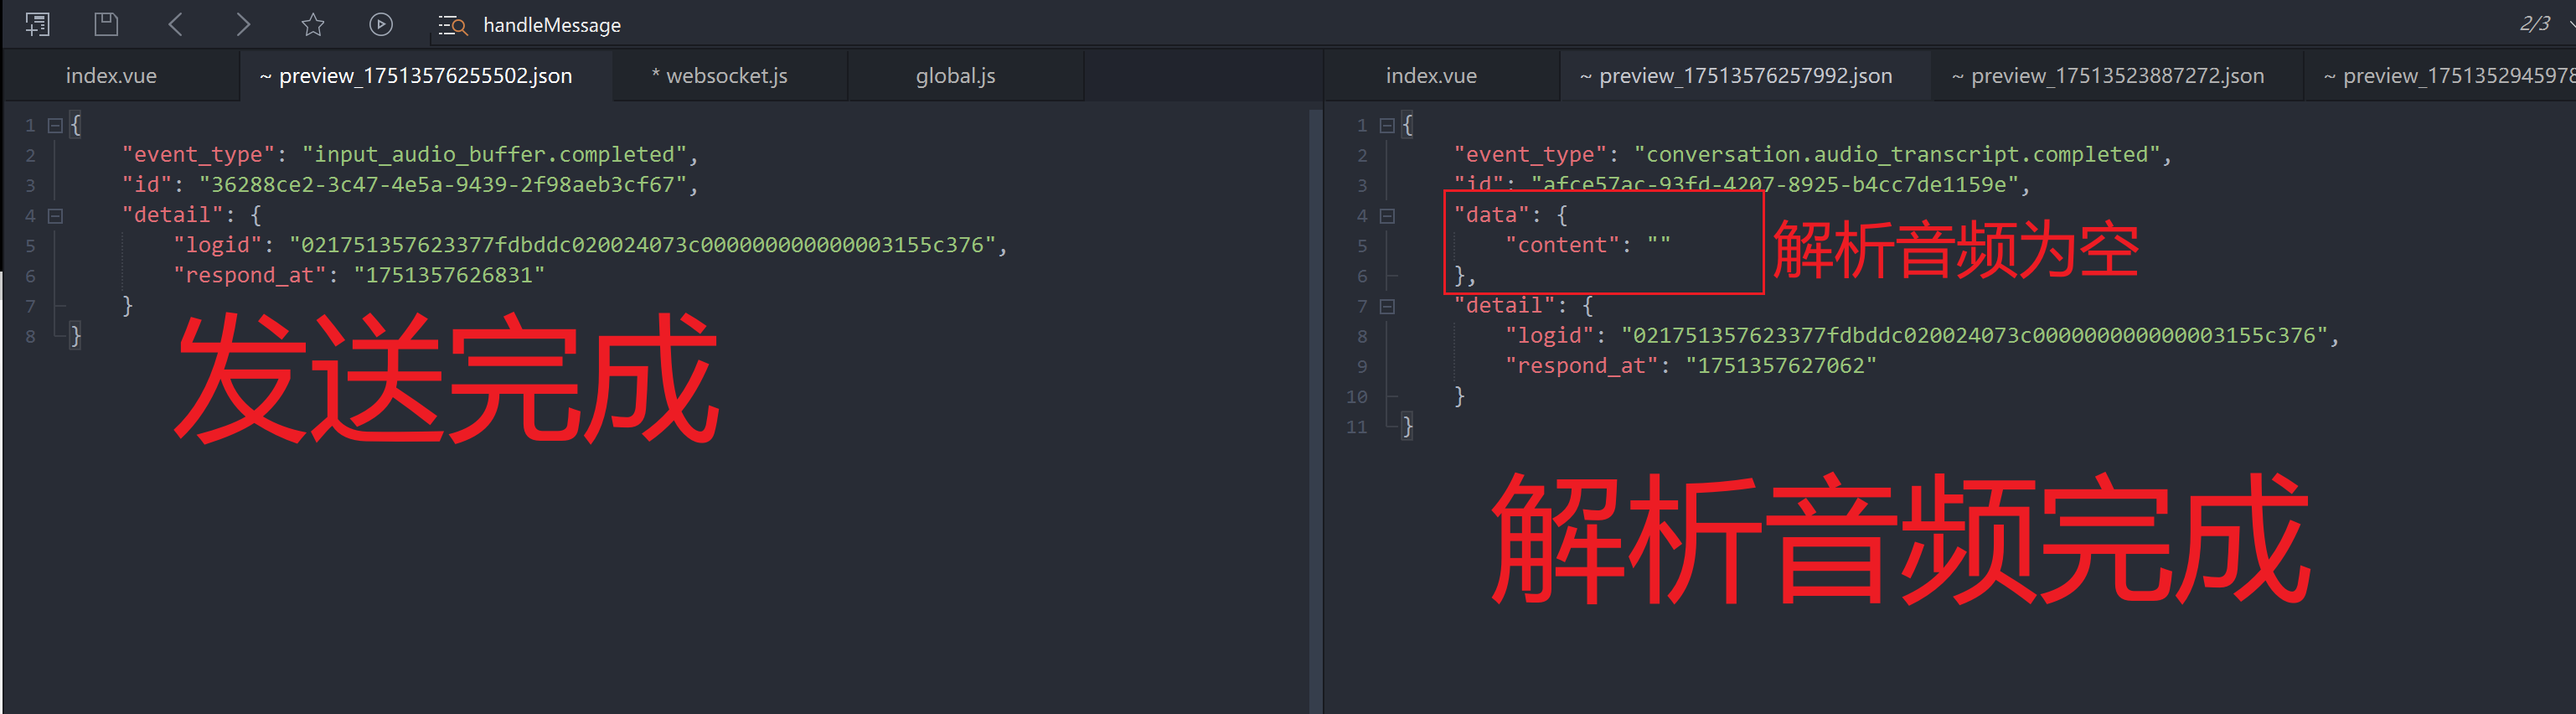
Task: Go back with the left arrow icon
Action: (x=175, y=24)
